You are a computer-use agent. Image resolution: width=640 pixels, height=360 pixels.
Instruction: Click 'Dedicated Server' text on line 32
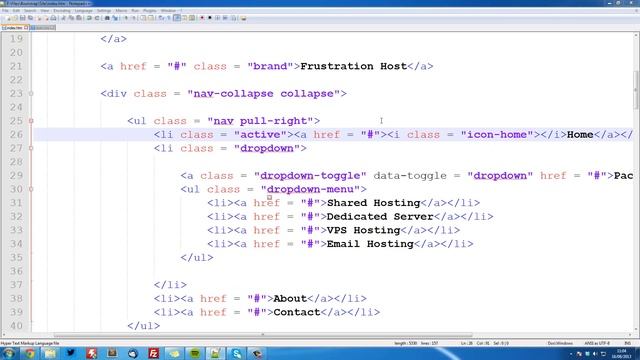point(380,216)
